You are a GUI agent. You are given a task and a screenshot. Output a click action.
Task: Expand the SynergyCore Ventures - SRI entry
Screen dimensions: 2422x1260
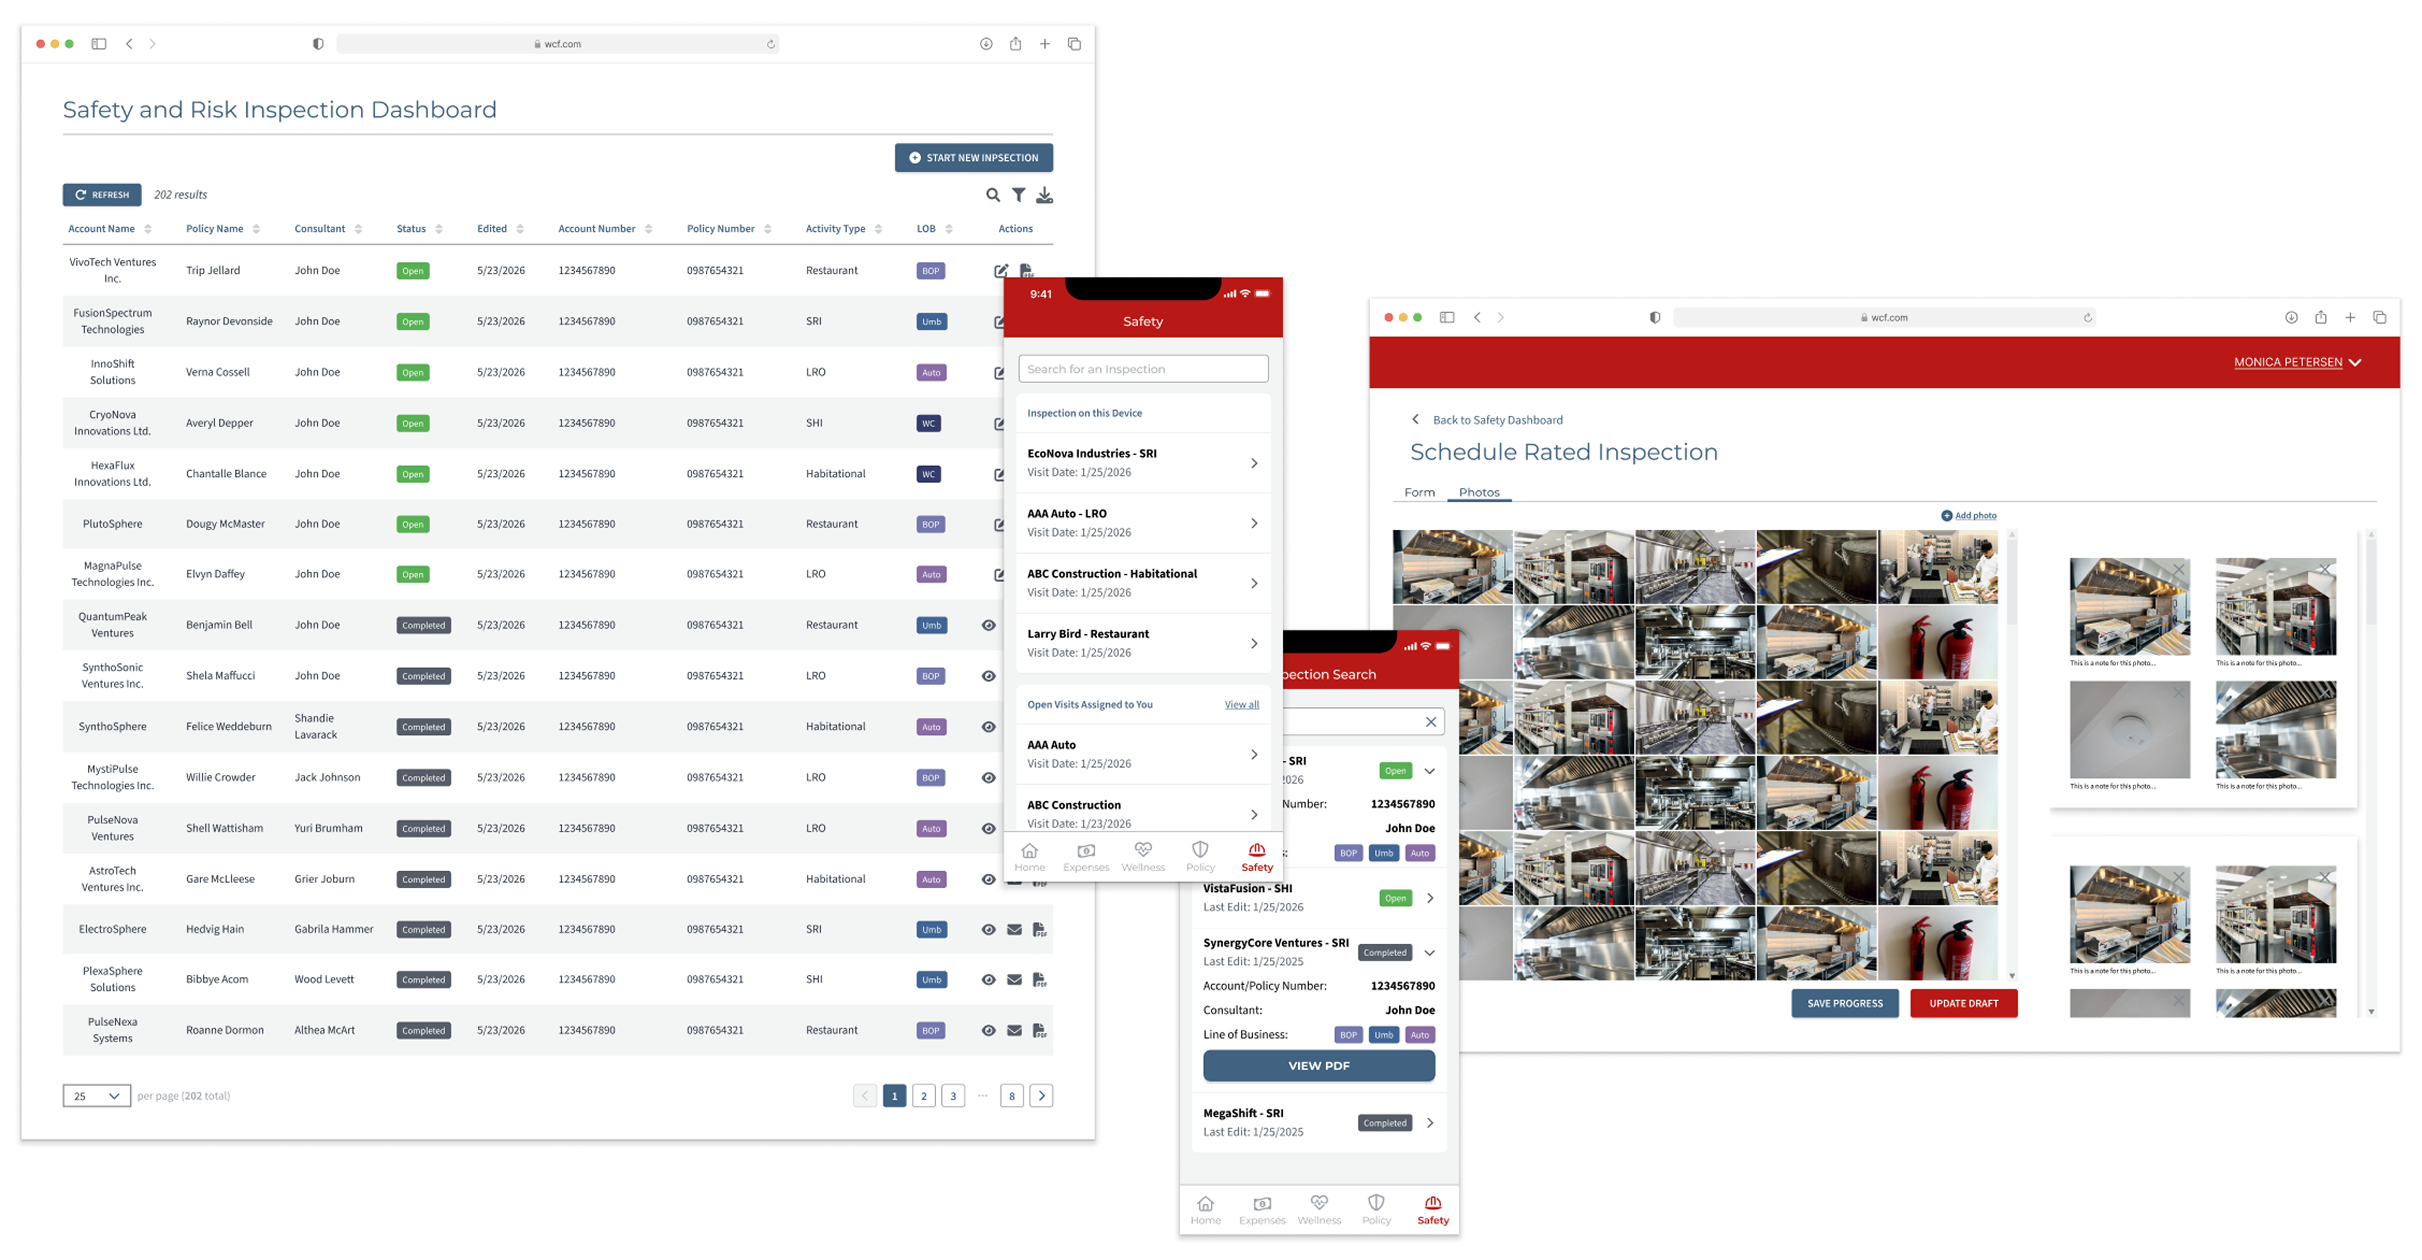[x=1431, y=951]
